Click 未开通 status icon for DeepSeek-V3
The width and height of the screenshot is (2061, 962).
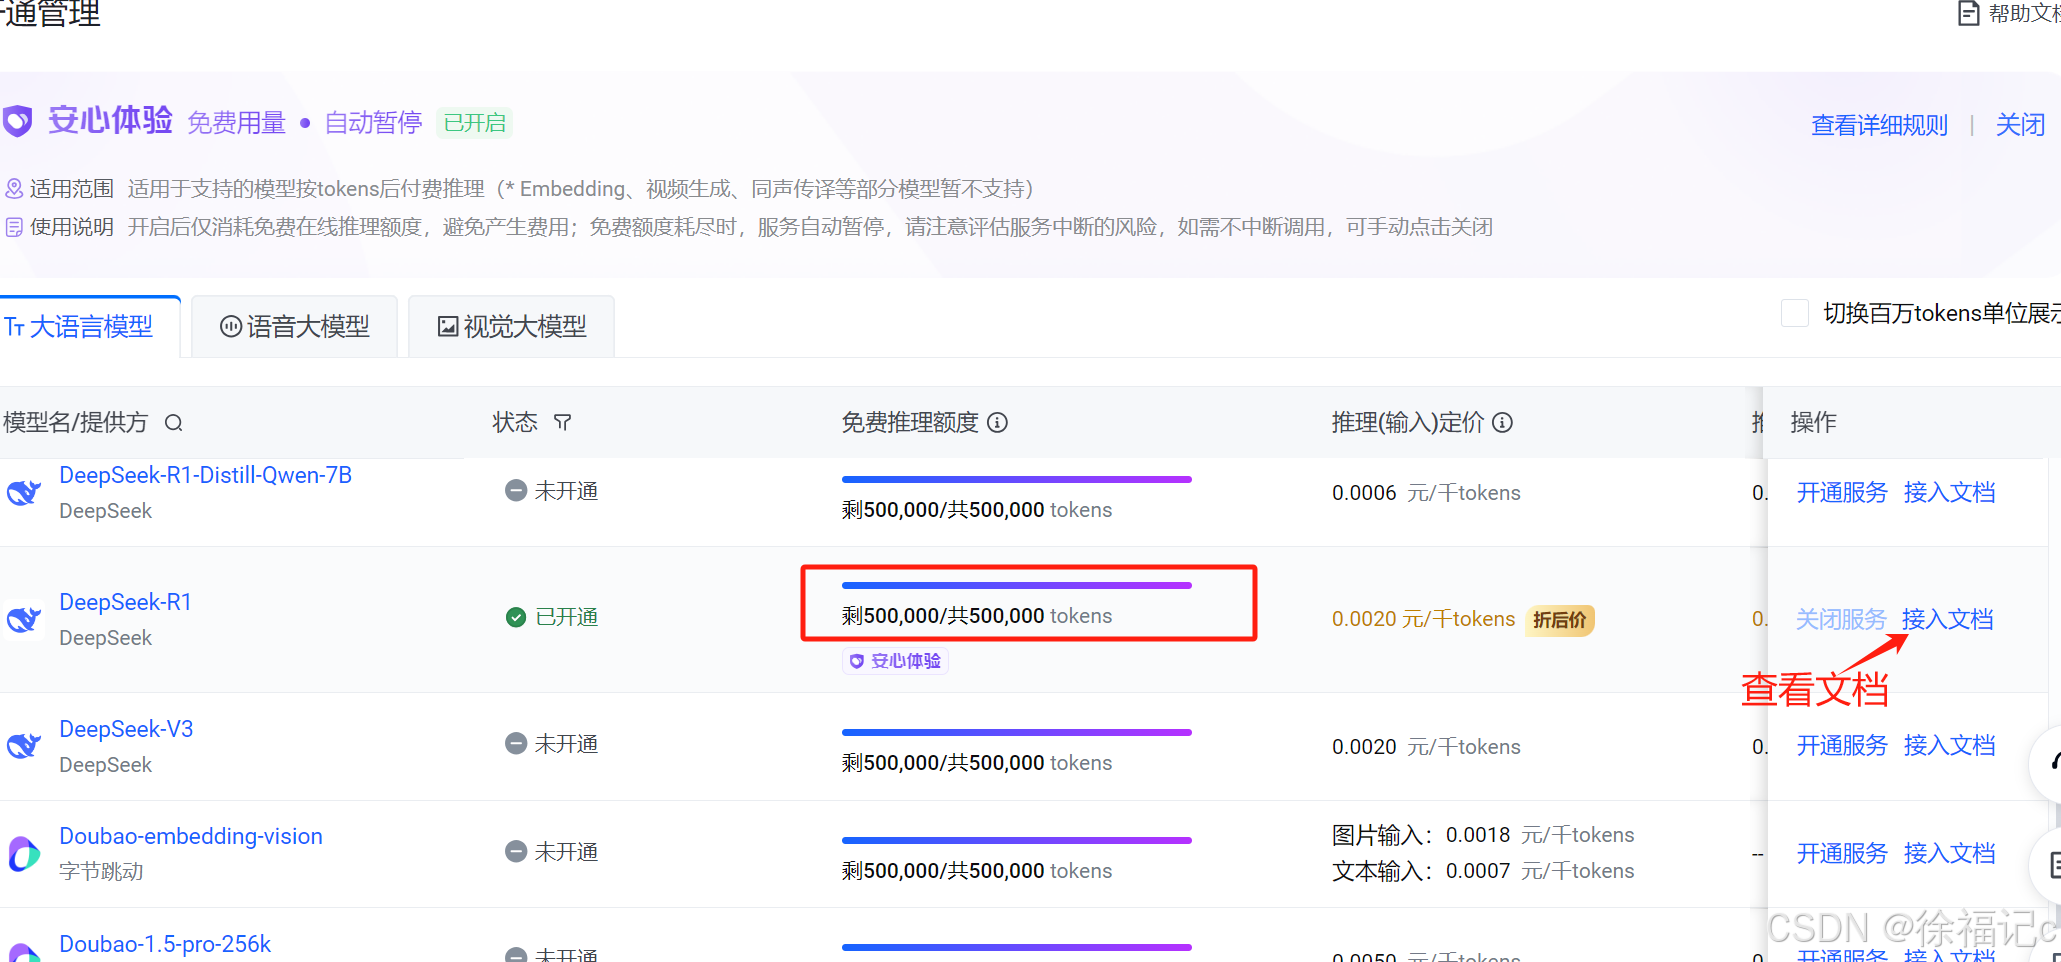click(x=516, y=744)
